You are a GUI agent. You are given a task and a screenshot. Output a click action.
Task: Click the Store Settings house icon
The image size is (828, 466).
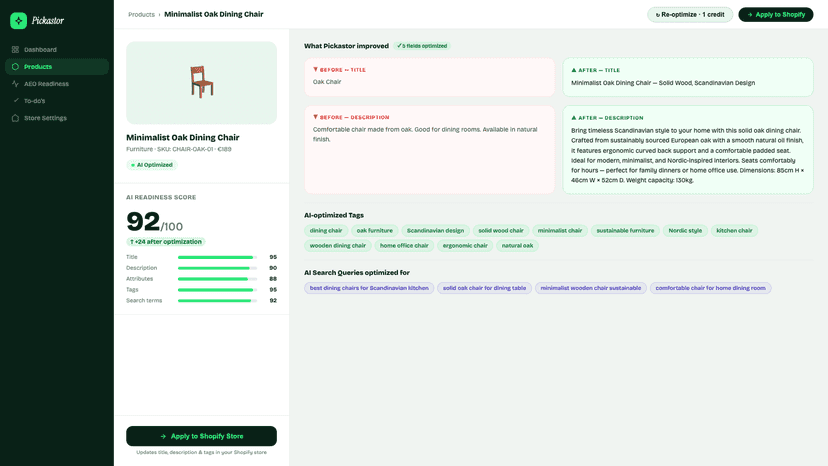(x=15, y=118)
